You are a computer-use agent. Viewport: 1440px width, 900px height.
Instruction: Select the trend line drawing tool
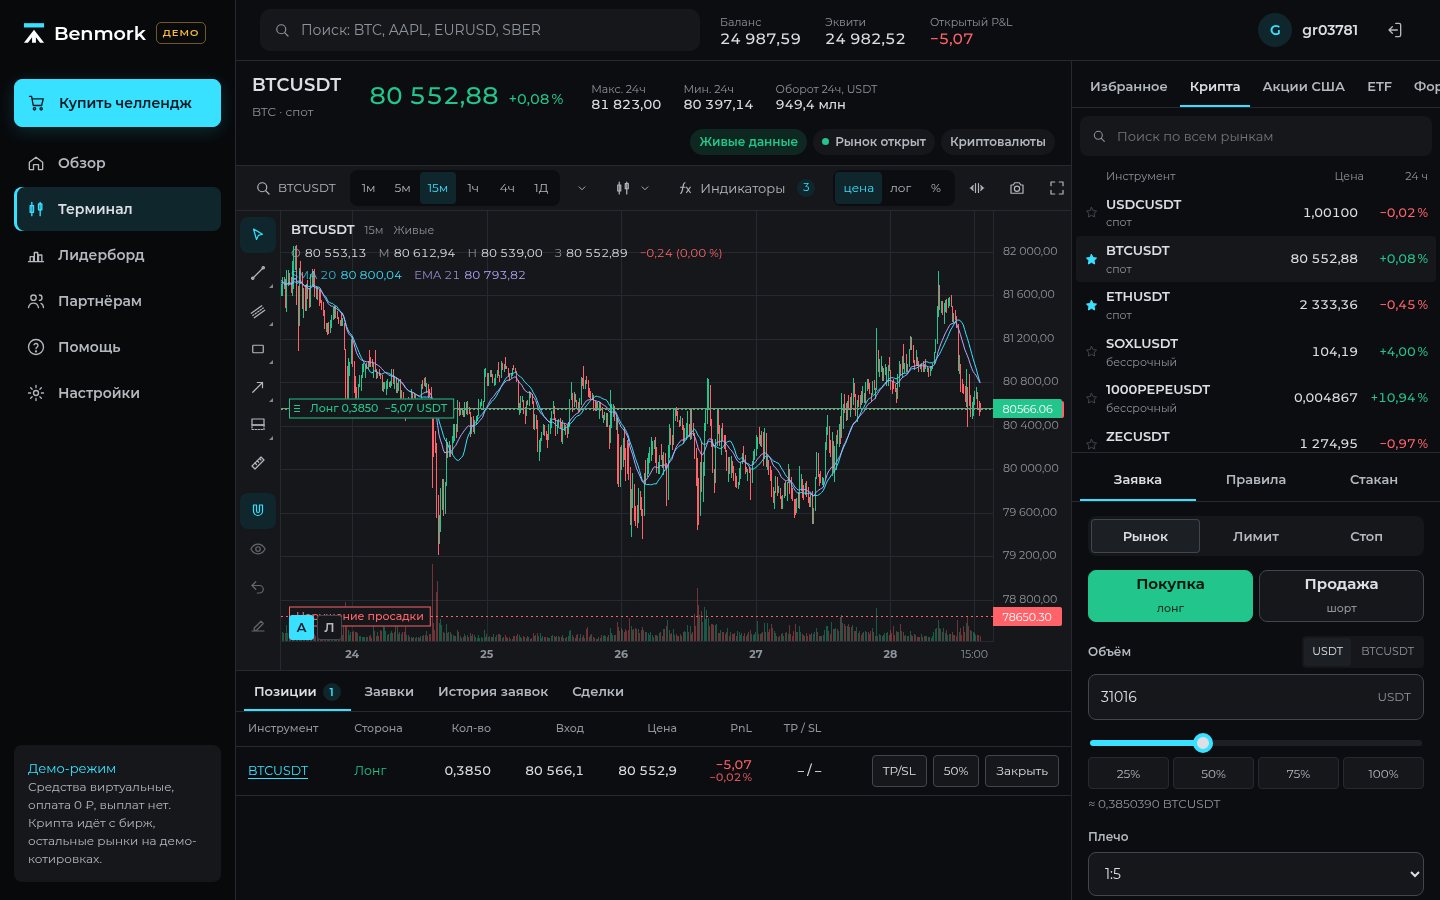pos(258,273)
